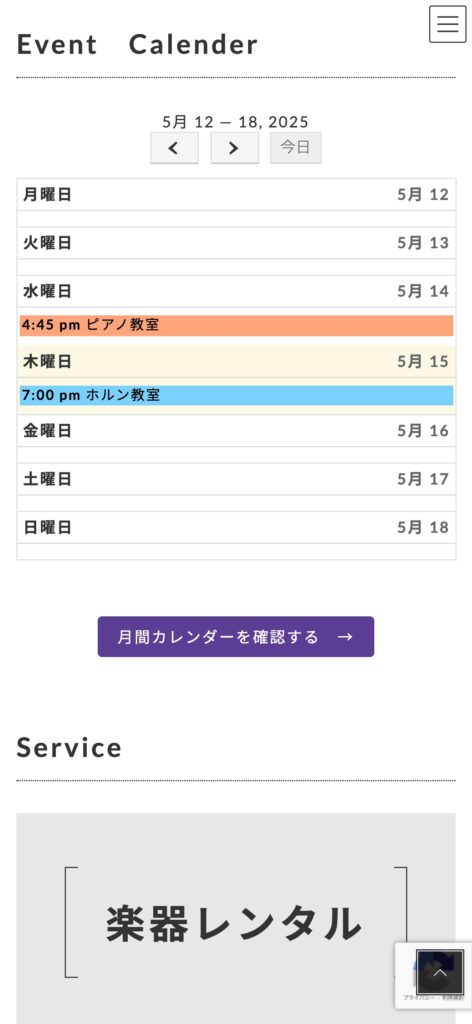
Task: Open the 月間カレンダーを確認する button
Action: click(236, 637)
